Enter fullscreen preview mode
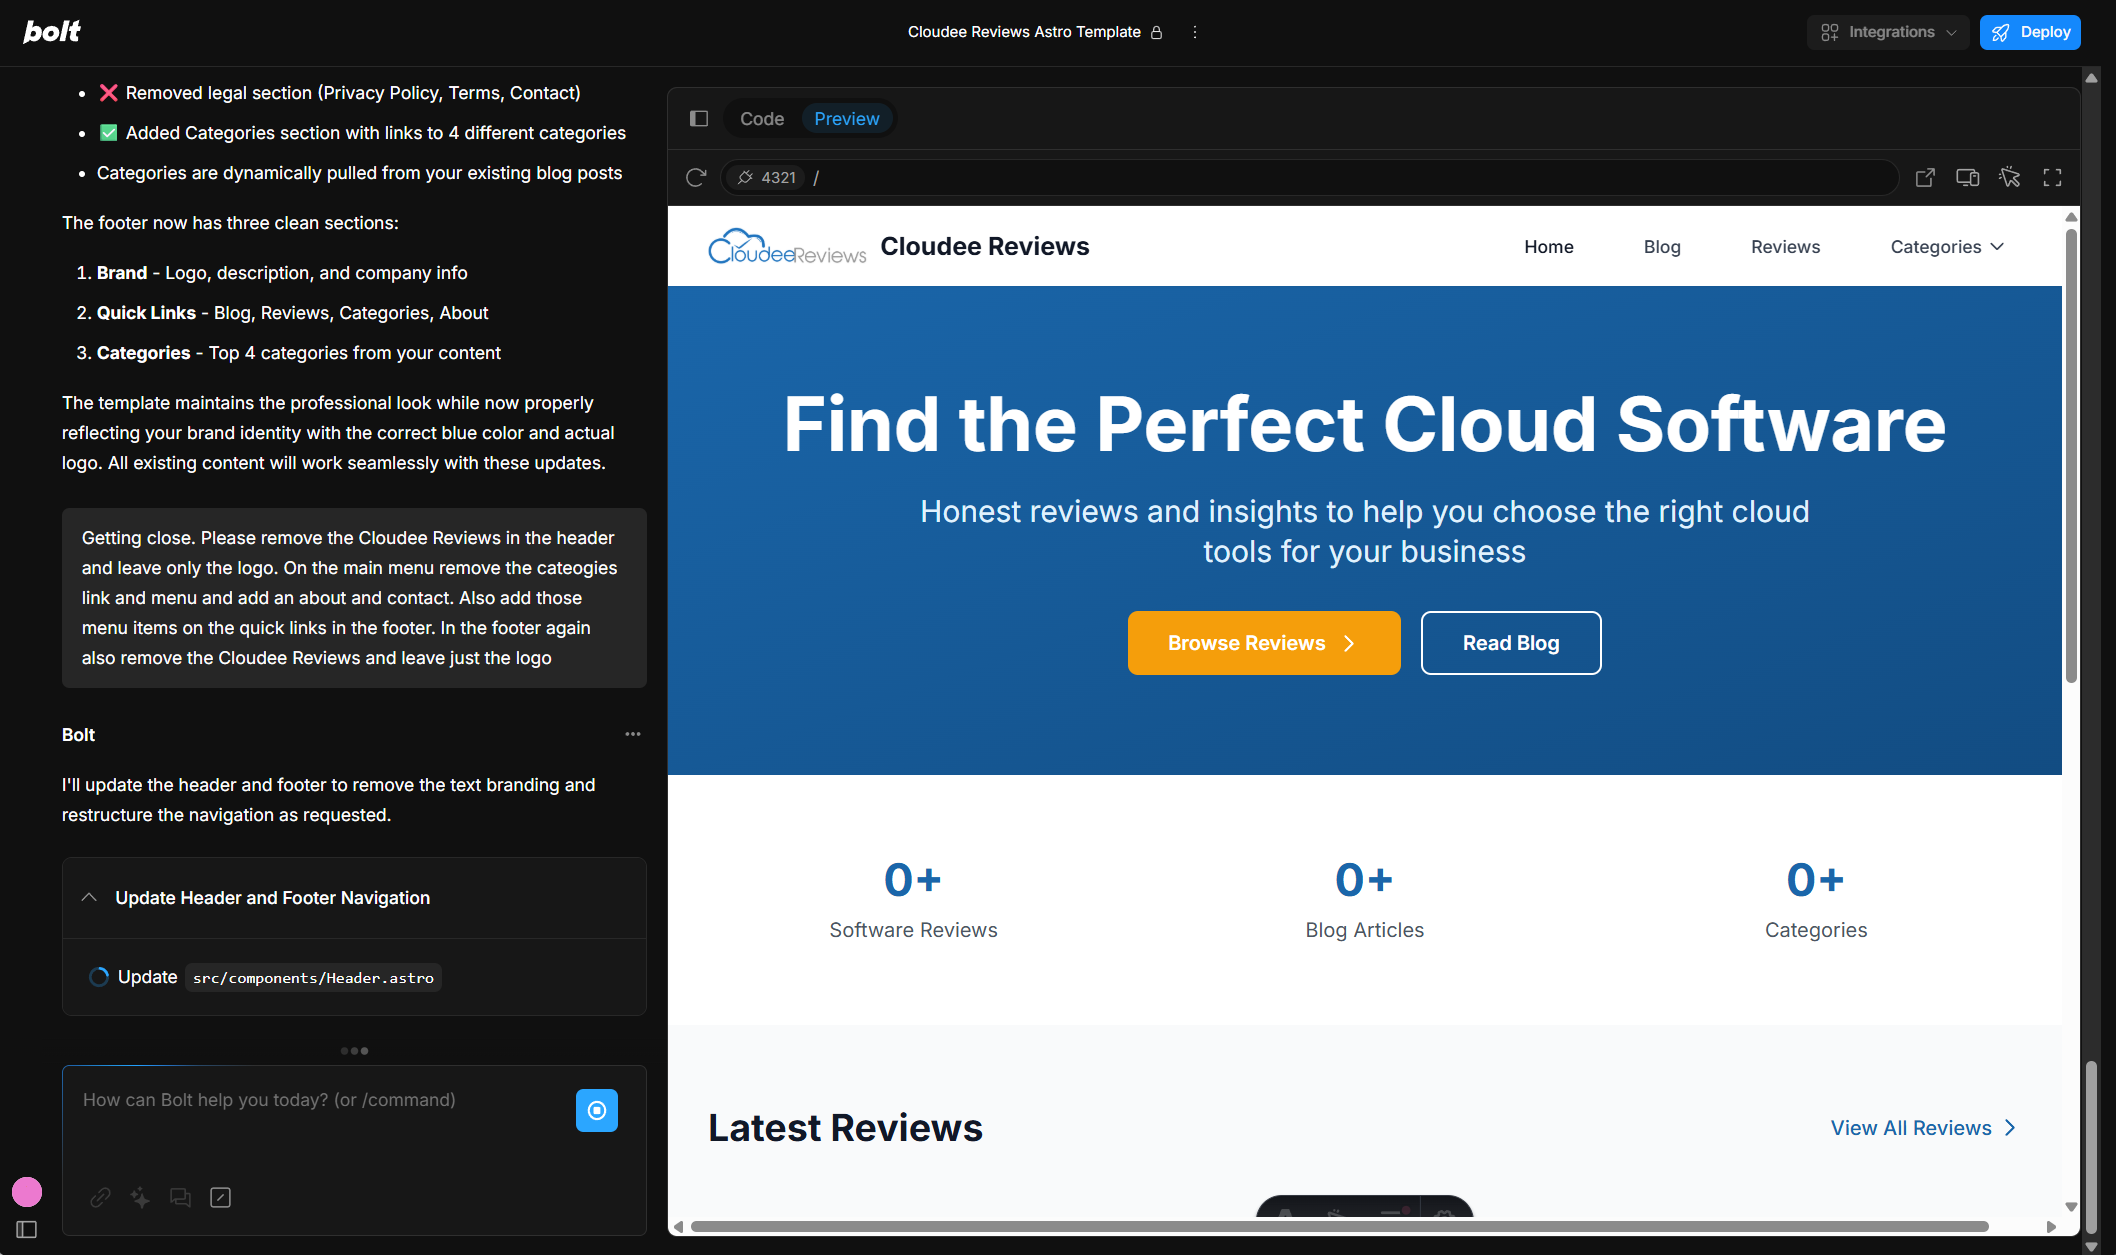 coord(2052,177)
